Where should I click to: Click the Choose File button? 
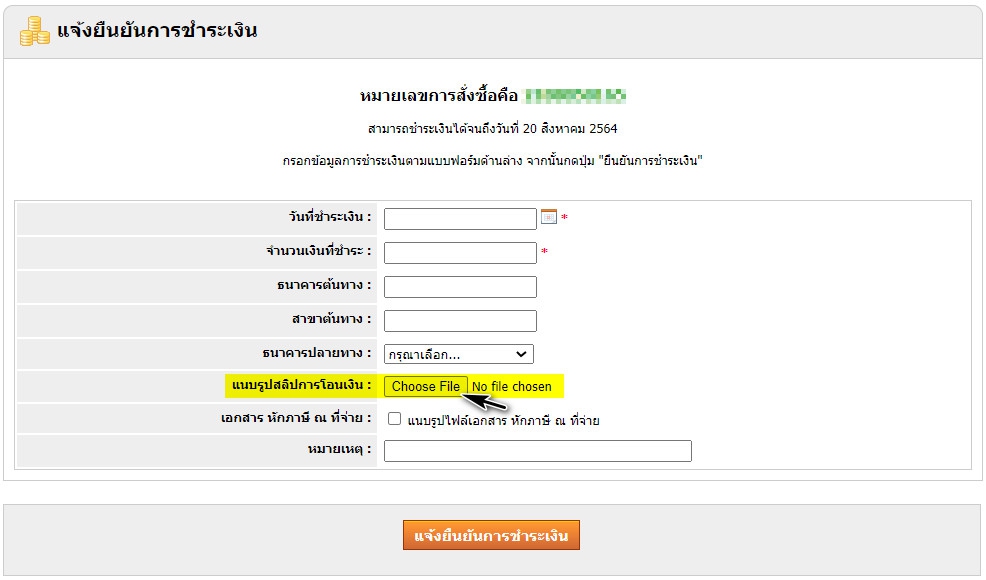426,386
